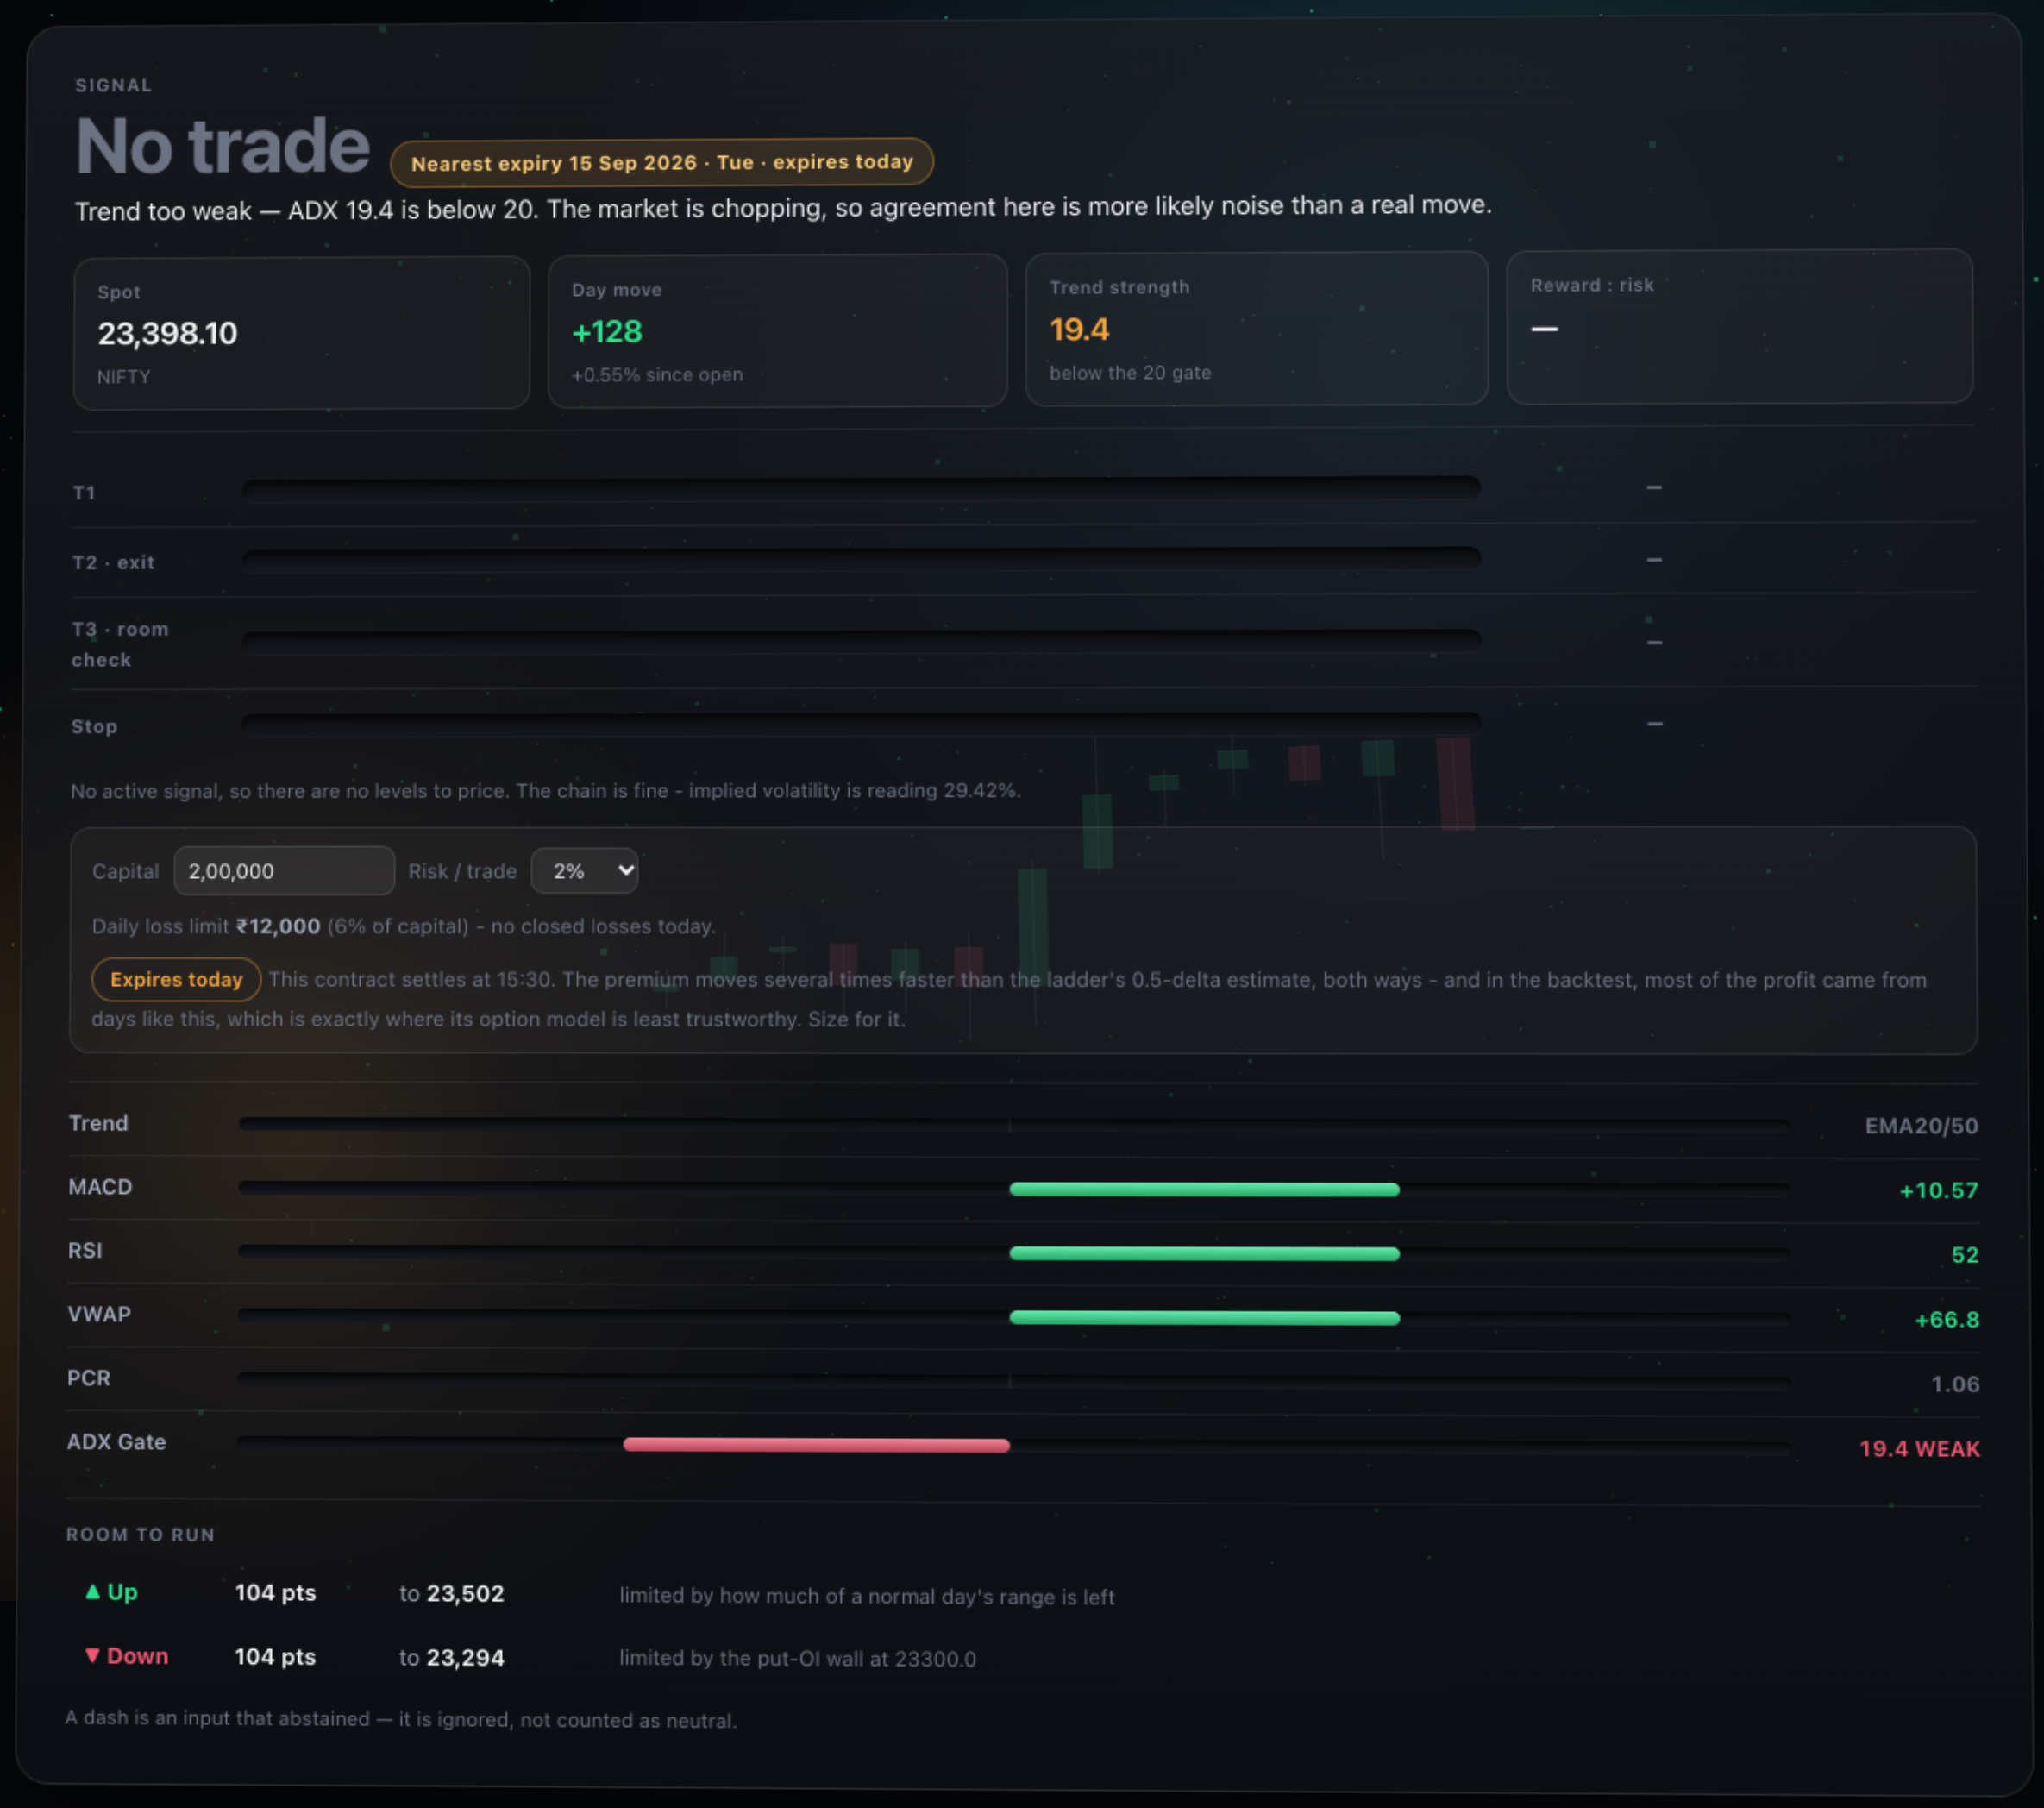The image size is (2044, 1808).
Task: Click the daily loss limit ₹12,000 text
Action: coord(278,926)
